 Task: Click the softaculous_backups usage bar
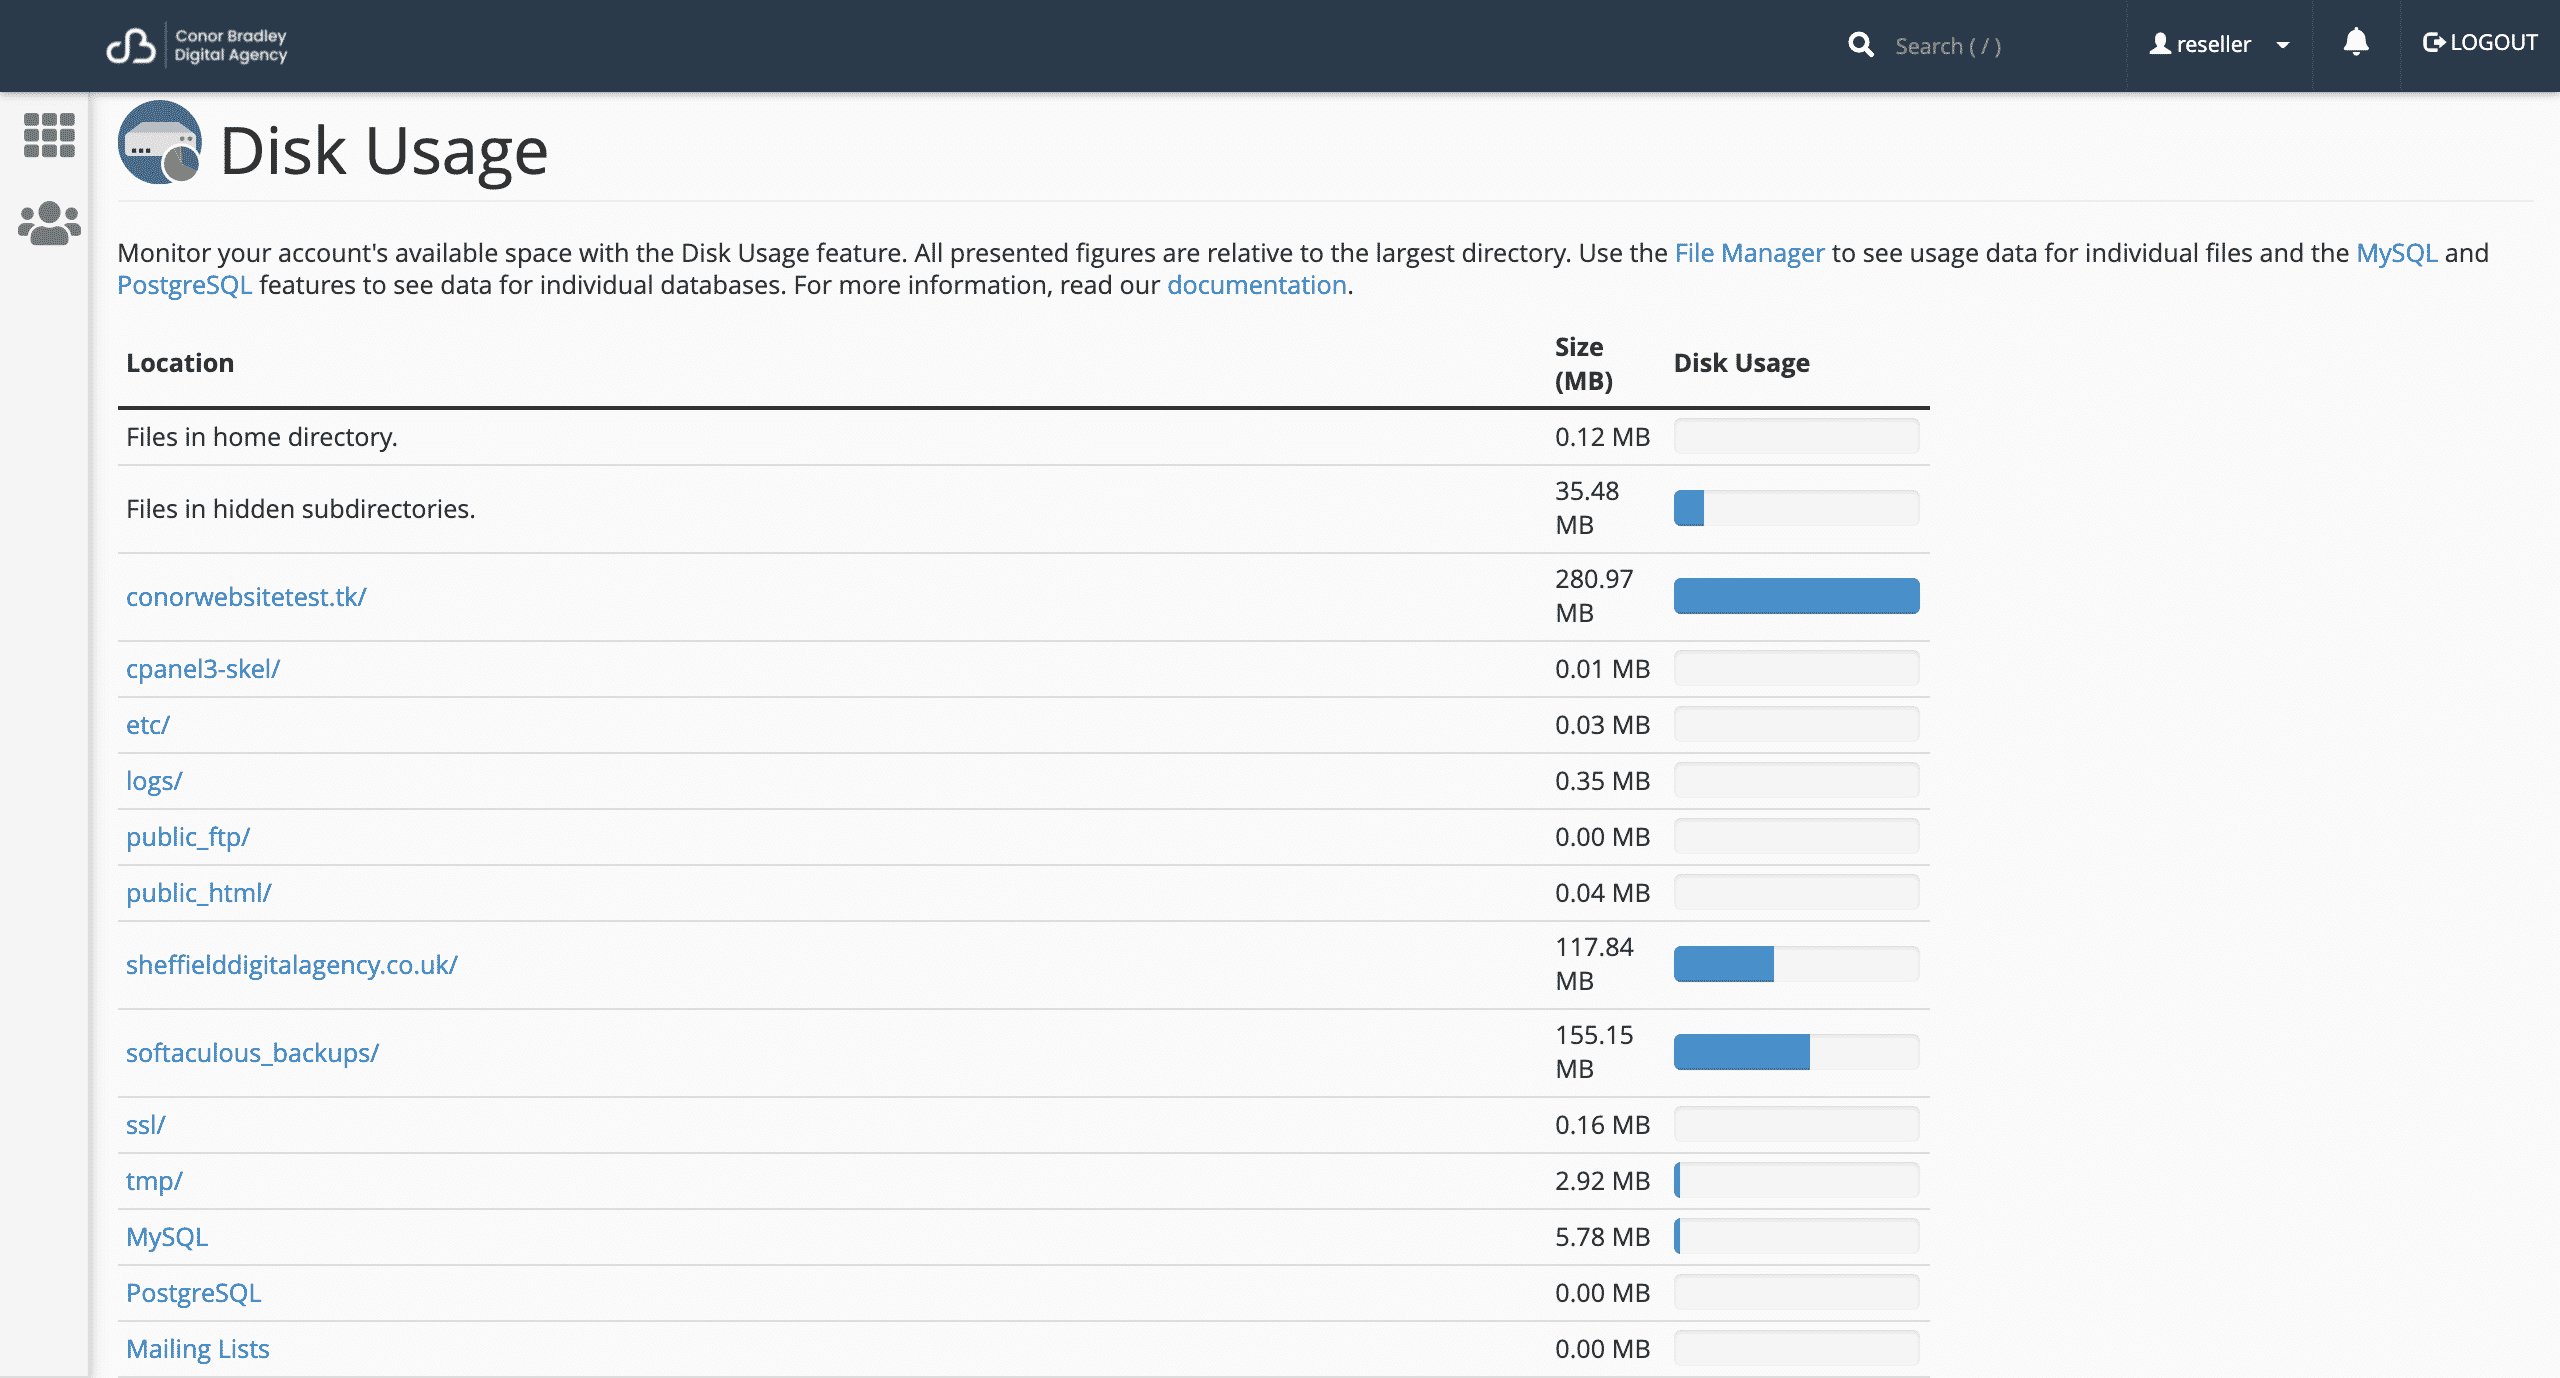1796,1052
